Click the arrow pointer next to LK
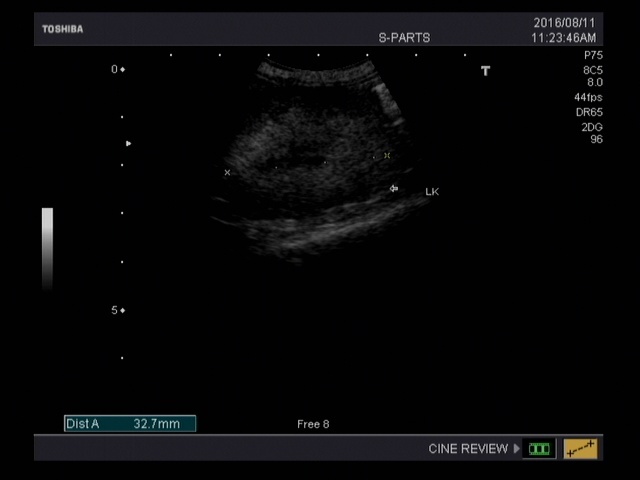The width and height of the screenshot is (640, 480). pos(394,188)
